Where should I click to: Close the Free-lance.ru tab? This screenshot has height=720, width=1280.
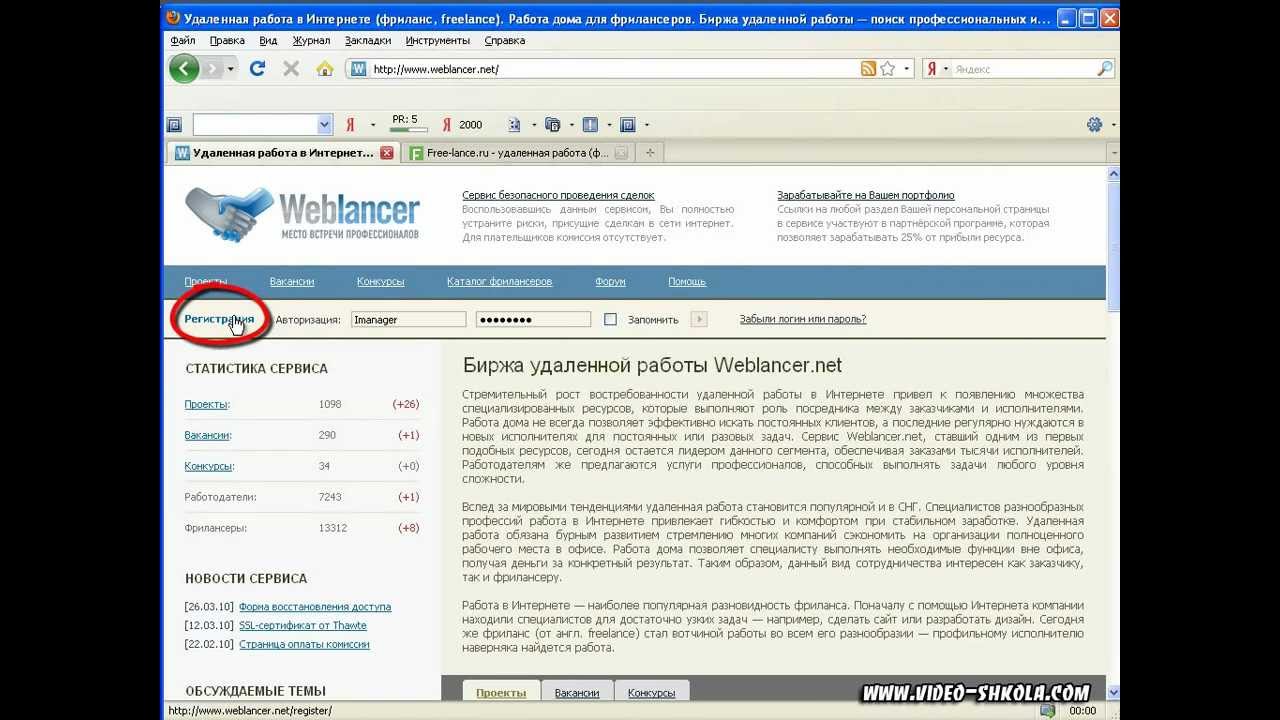coord(621,153)
